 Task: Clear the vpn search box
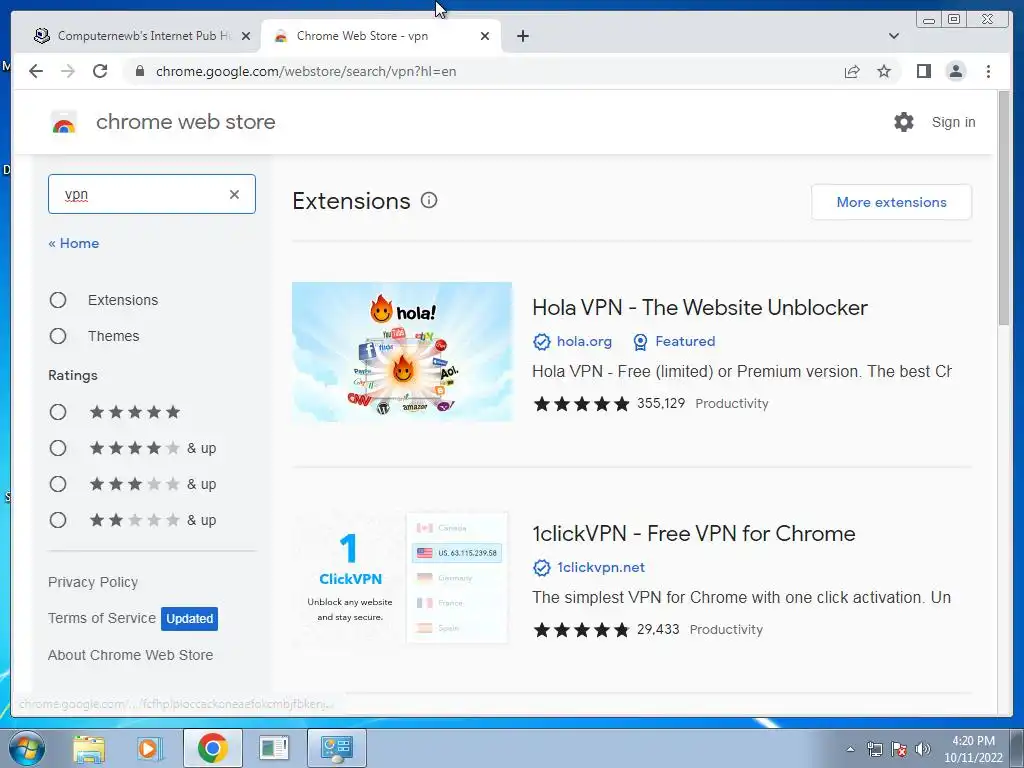234,194
